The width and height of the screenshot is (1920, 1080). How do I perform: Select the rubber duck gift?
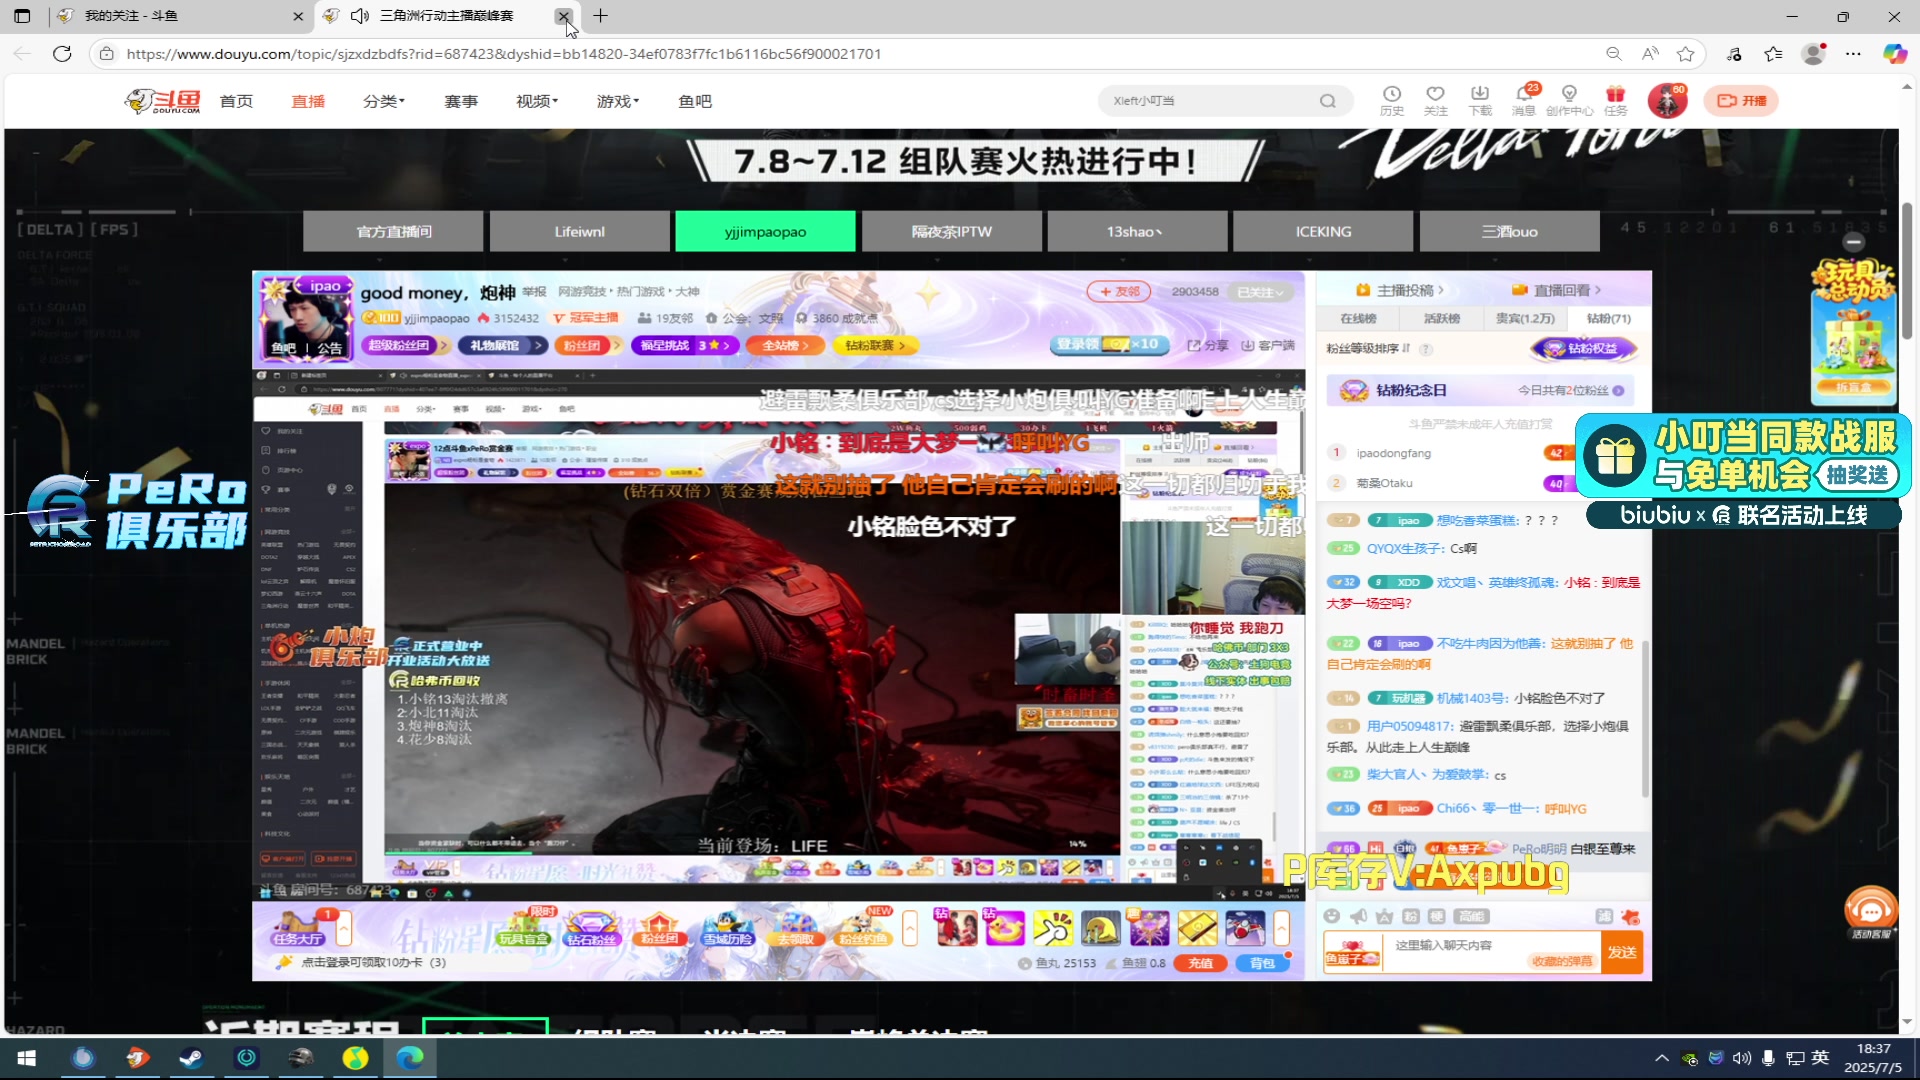pos(1004,928)
